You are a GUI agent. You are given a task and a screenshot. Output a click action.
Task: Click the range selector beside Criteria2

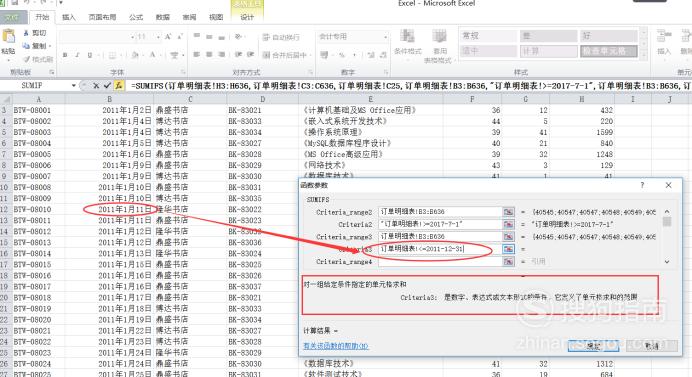point(508,224)
